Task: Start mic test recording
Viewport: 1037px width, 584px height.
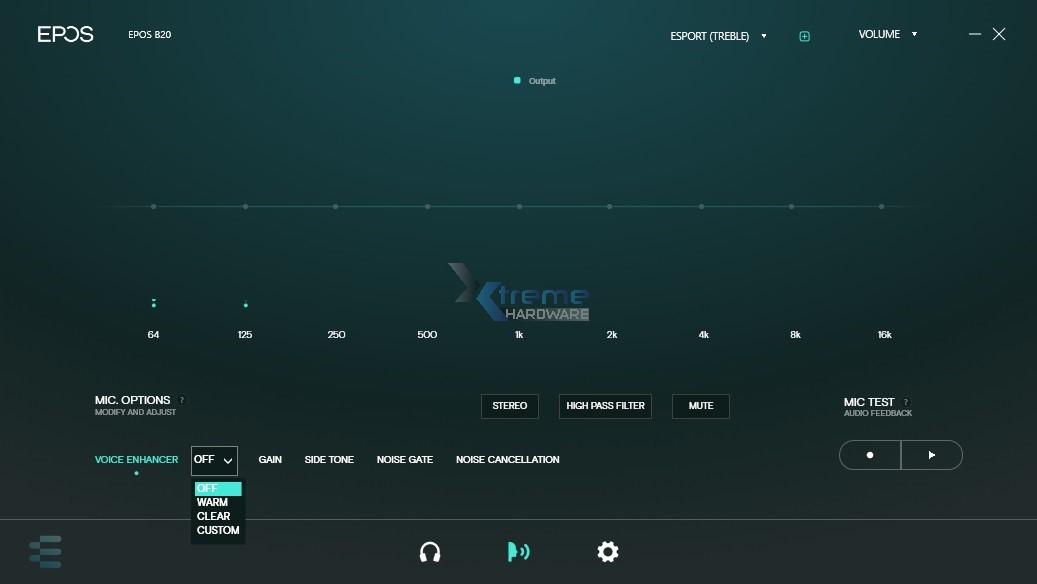Action: pos(870,455)
